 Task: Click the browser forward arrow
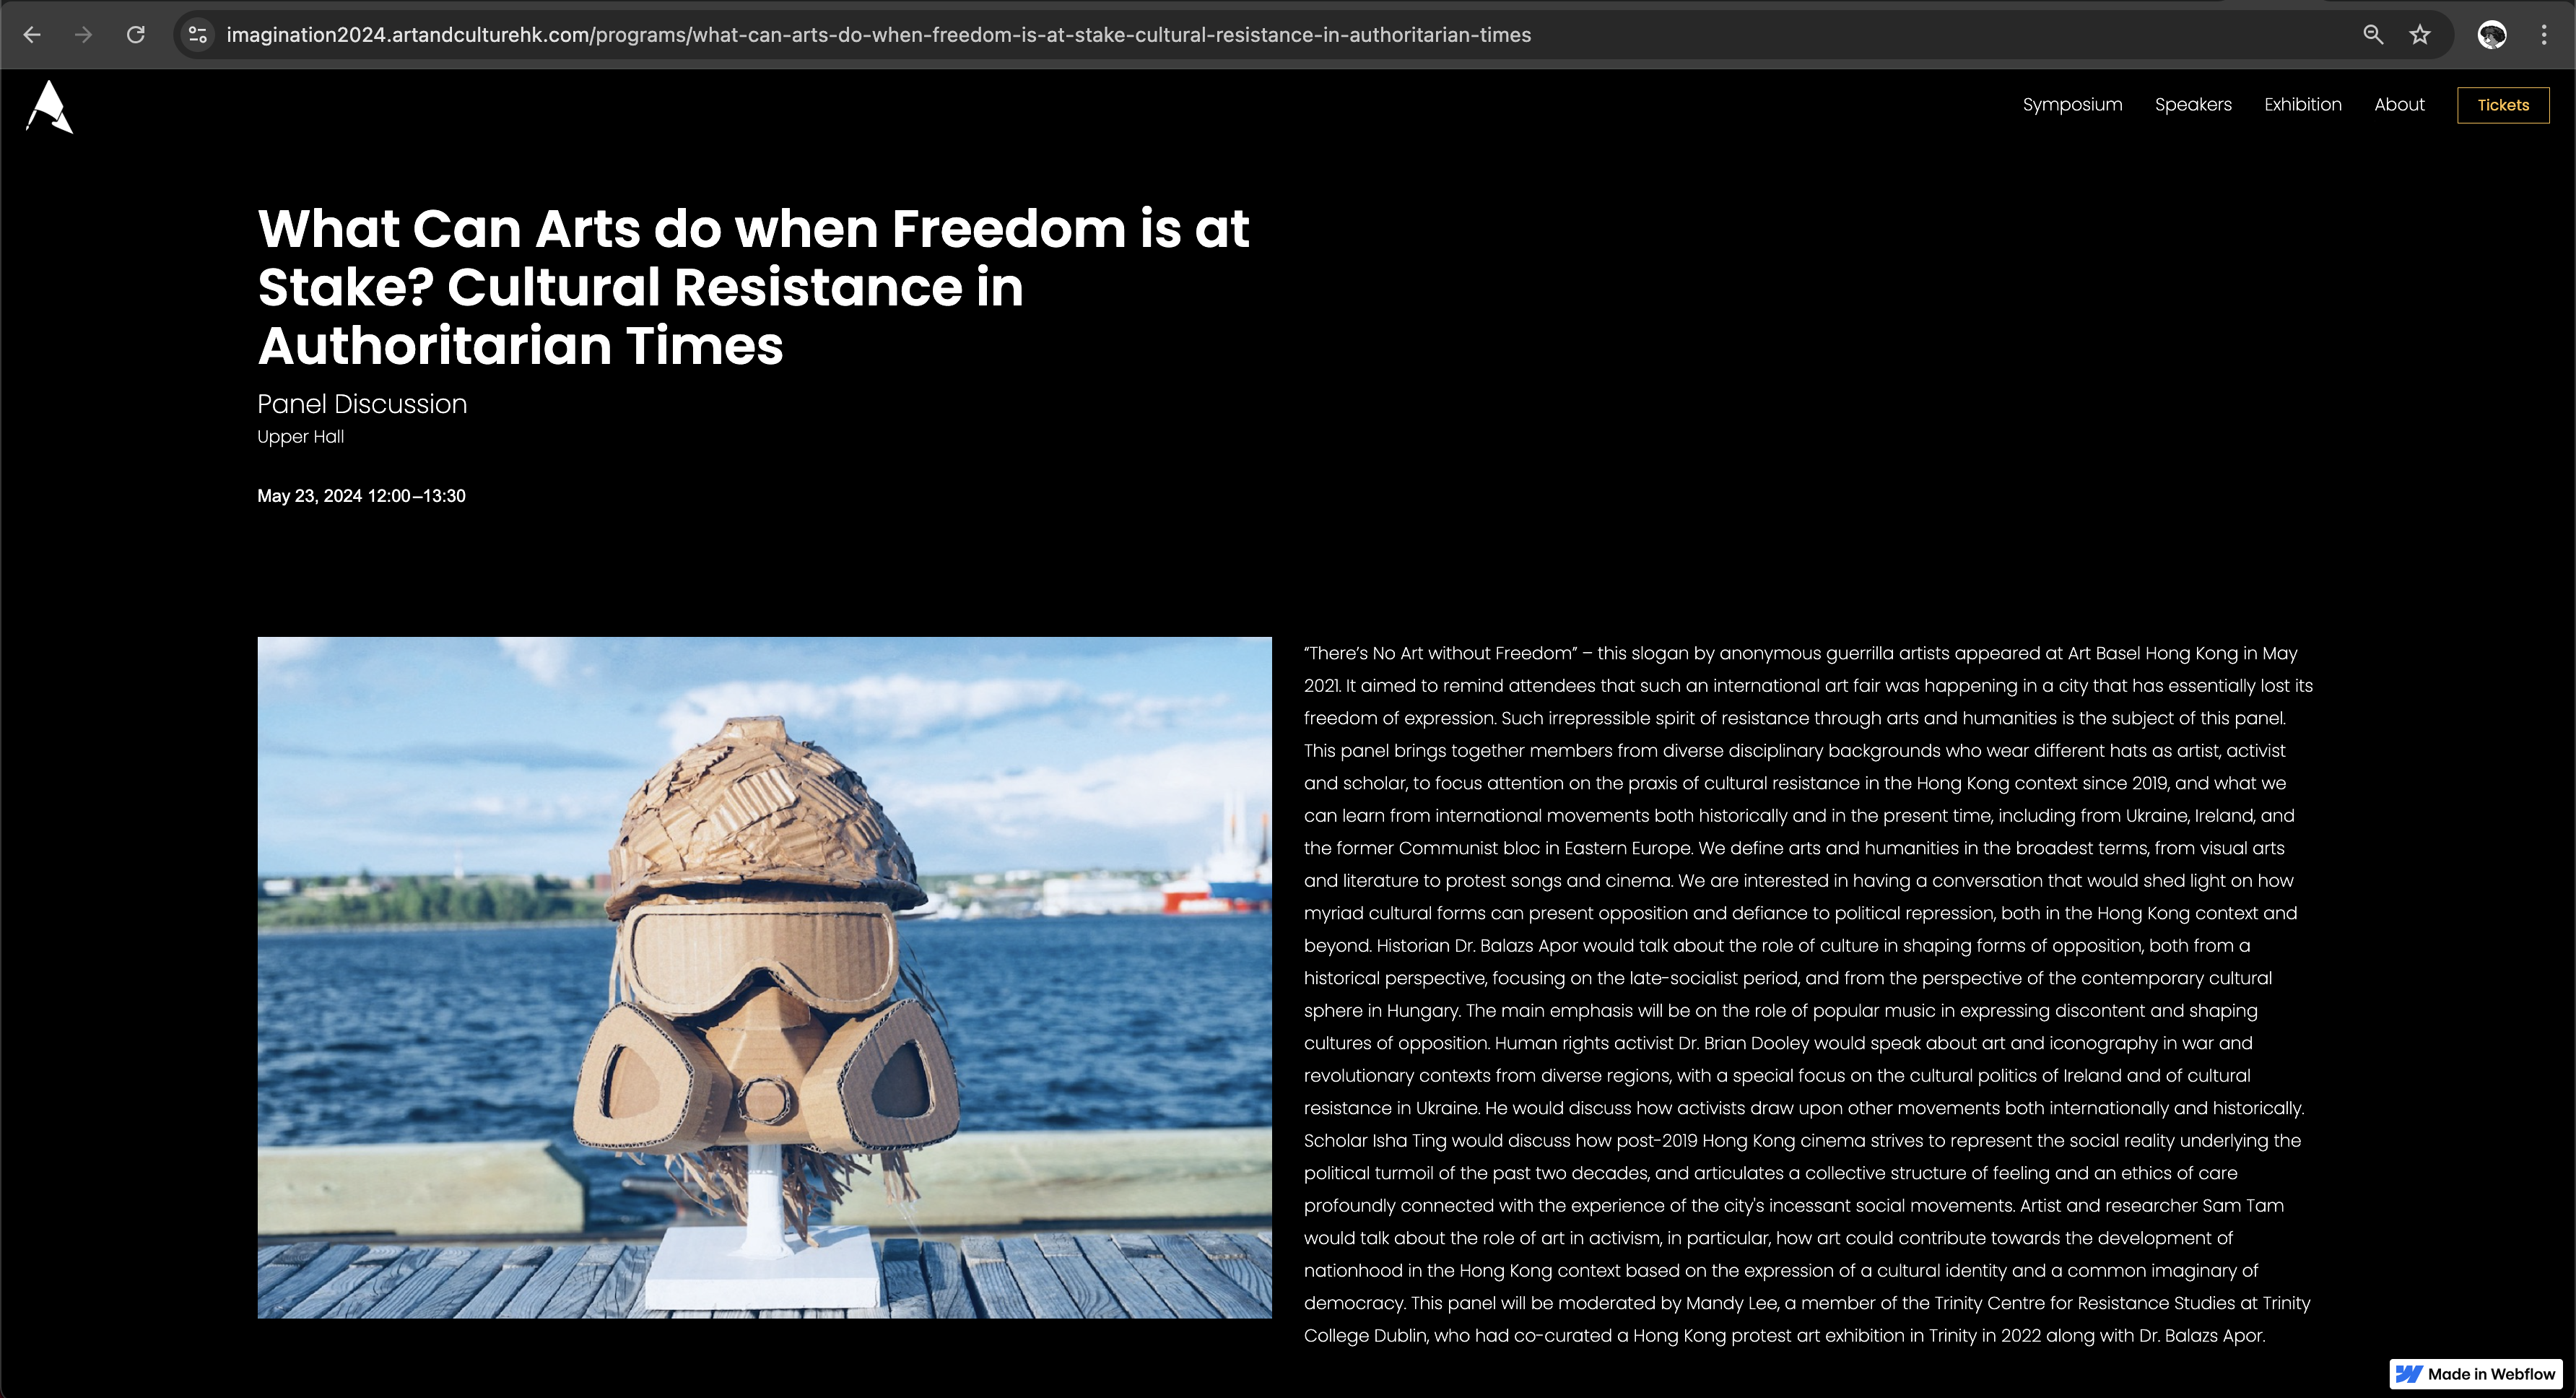tap(84, 35)
